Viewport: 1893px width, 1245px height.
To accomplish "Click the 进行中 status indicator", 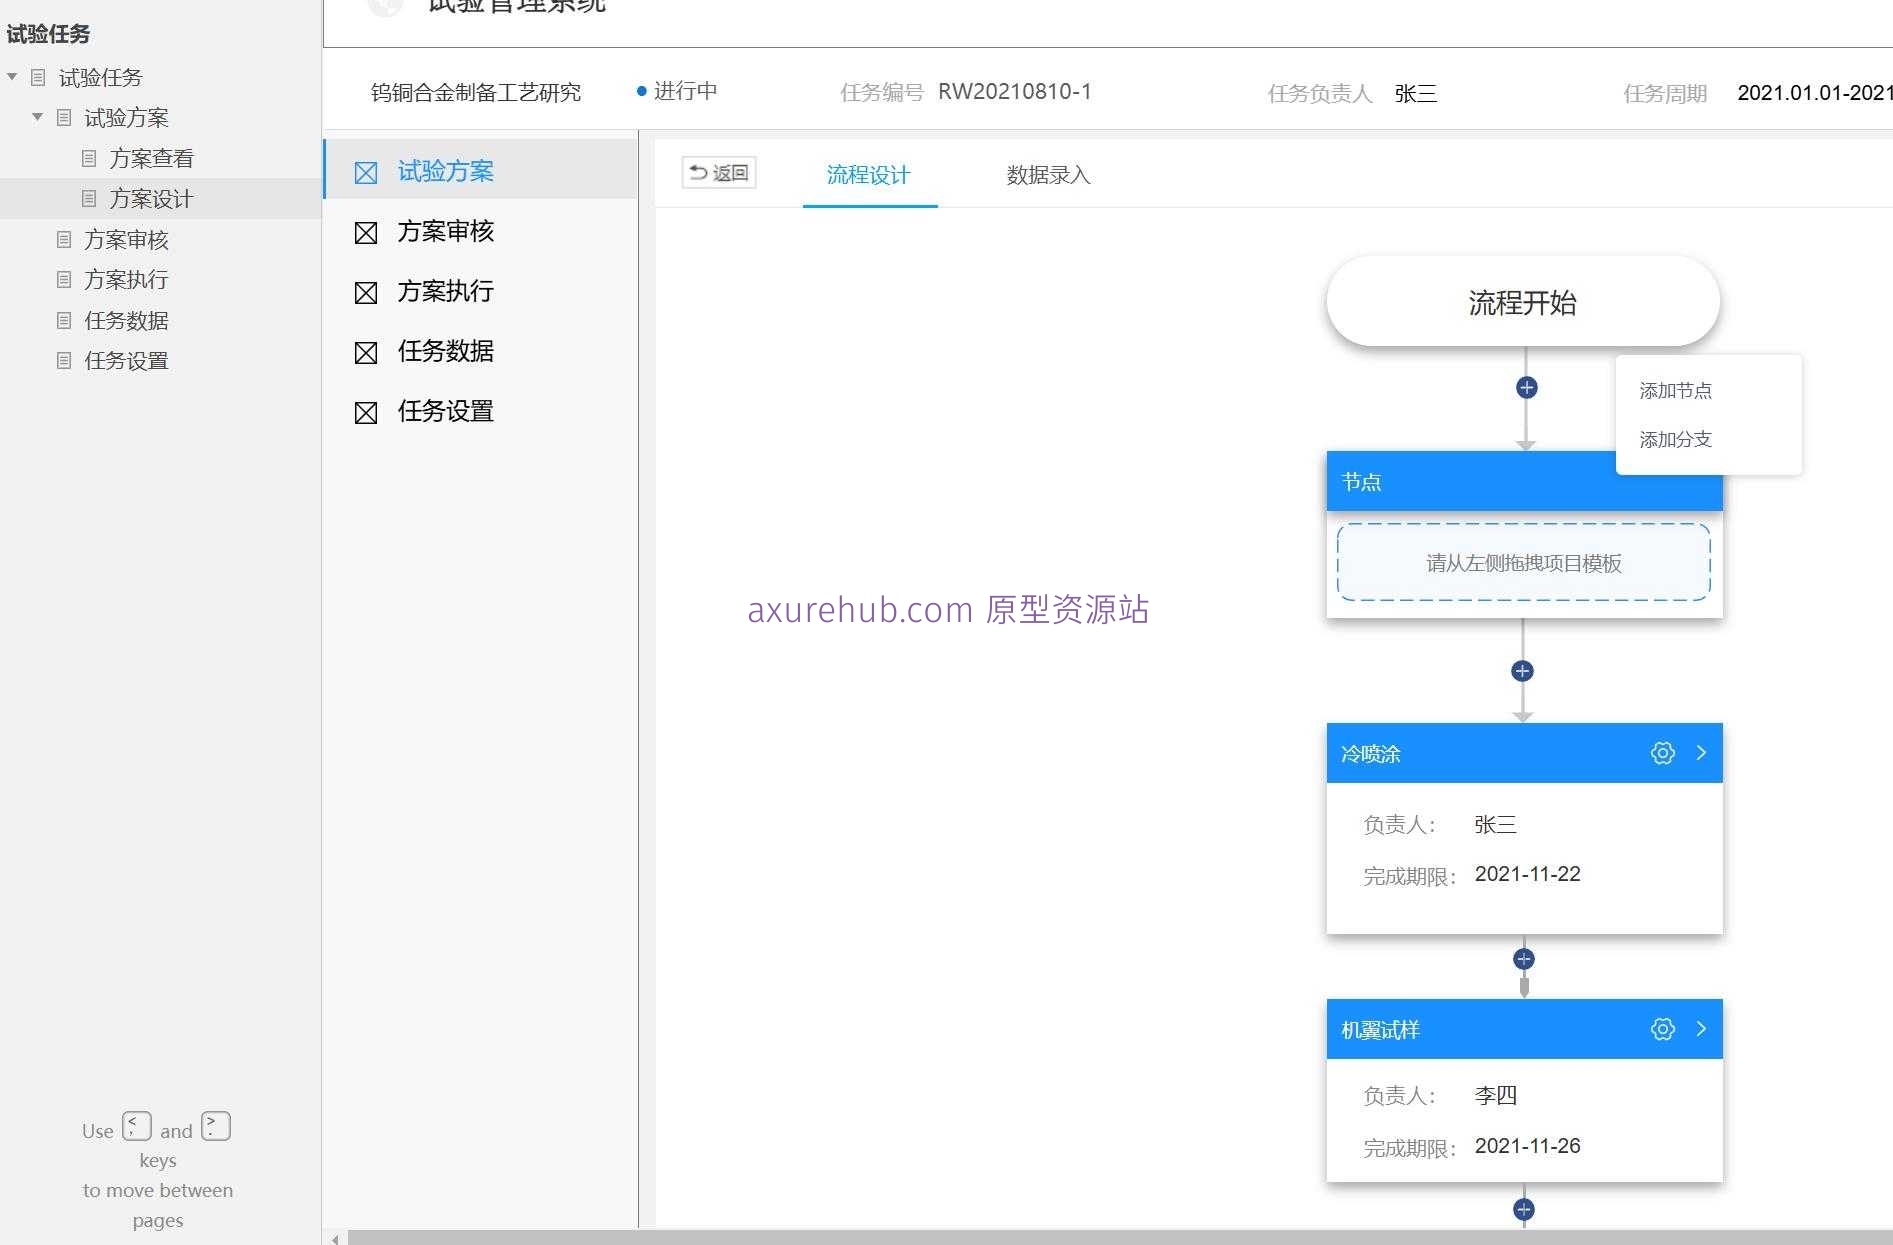I will 677,91.
